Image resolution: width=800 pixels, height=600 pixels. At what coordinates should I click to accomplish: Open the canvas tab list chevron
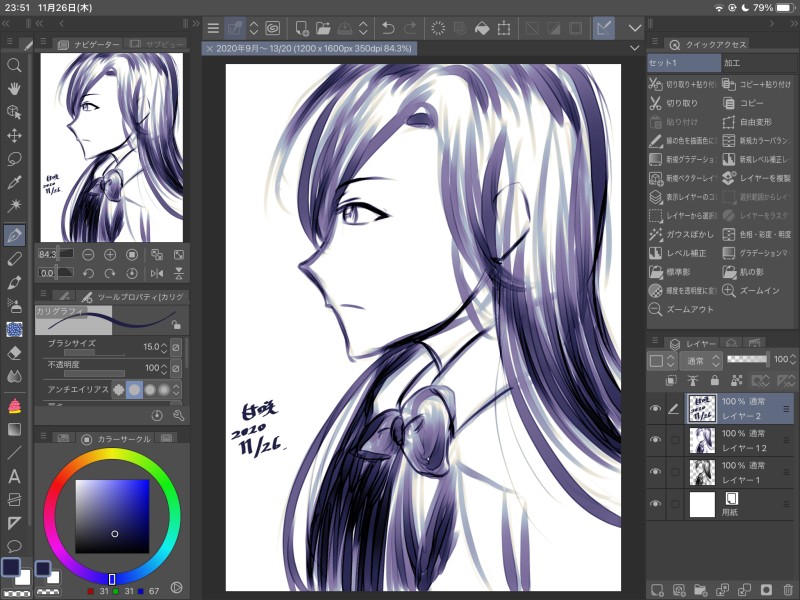(634, 48)
